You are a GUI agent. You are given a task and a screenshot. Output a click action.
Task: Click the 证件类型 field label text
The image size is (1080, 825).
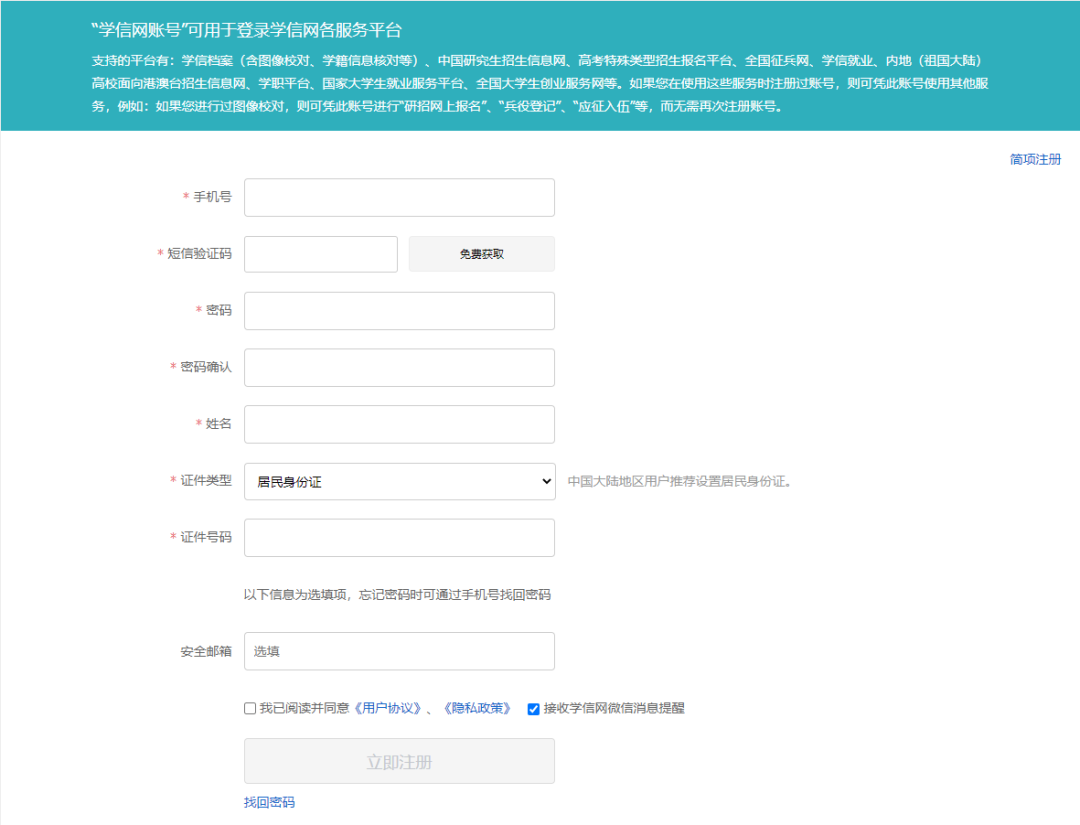tap(206, 481)
